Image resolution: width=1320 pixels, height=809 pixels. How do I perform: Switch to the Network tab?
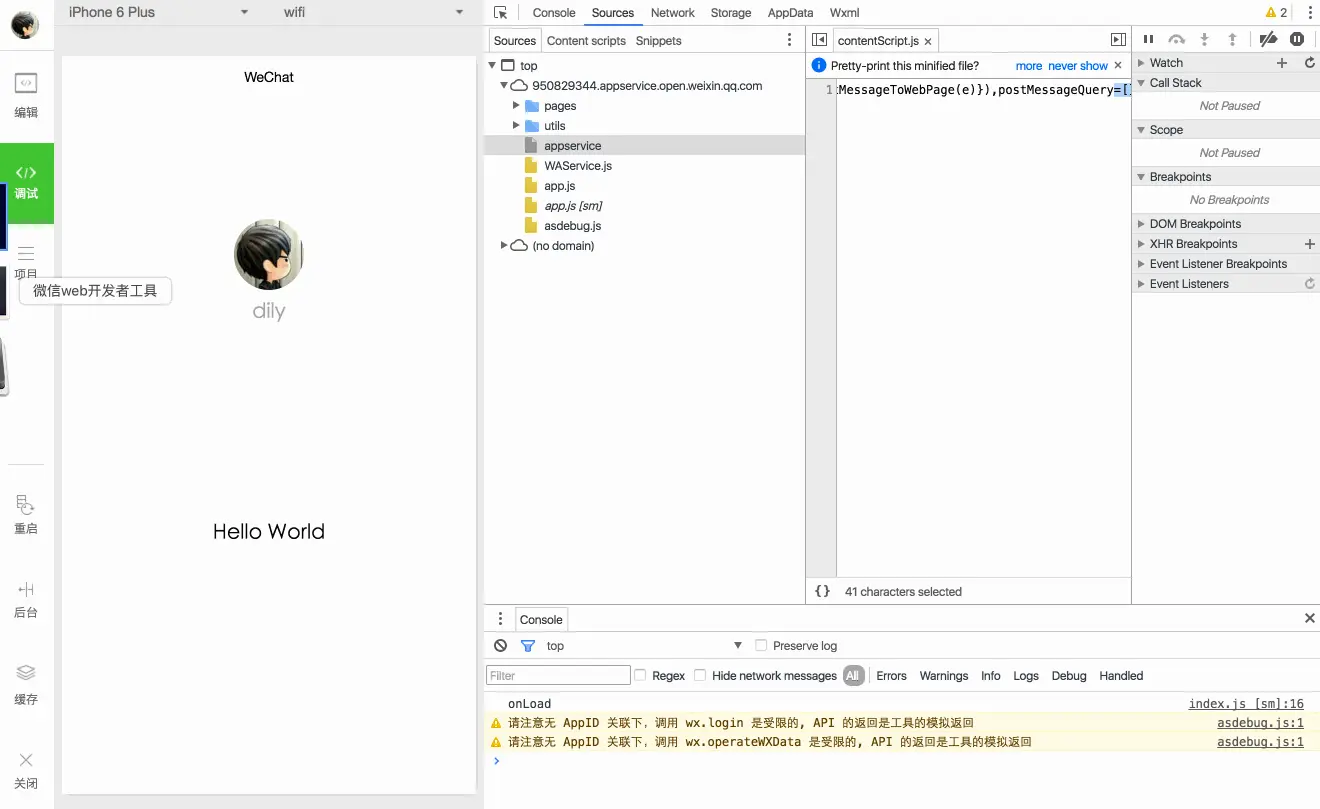pos(673,13)
